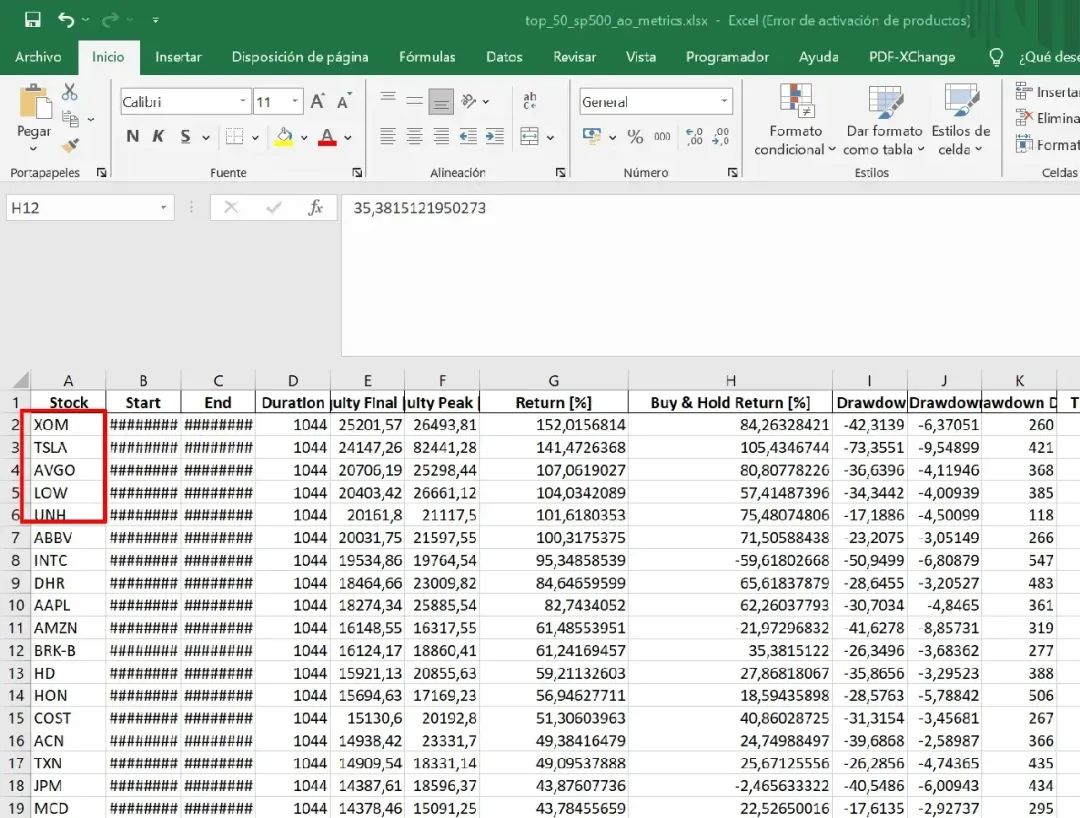The width and height of the screenshot is (1080, 818).
Task: Click the increase font size icon
Action: [318, 102]
